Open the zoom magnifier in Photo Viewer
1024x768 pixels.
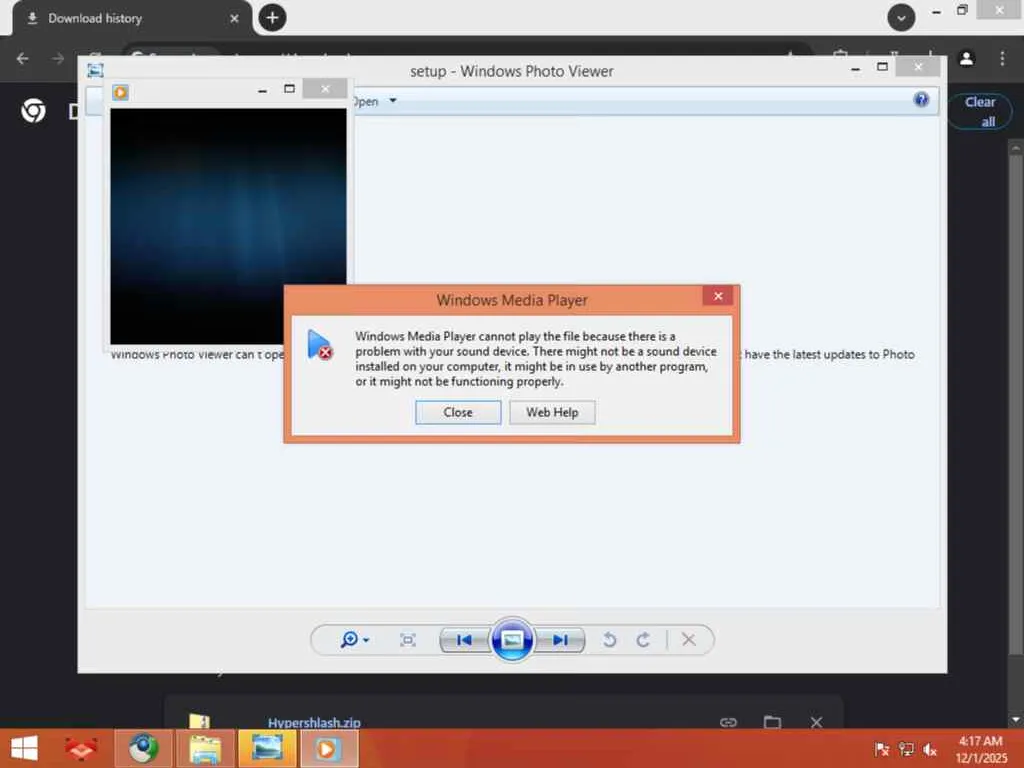click(349, 639)
